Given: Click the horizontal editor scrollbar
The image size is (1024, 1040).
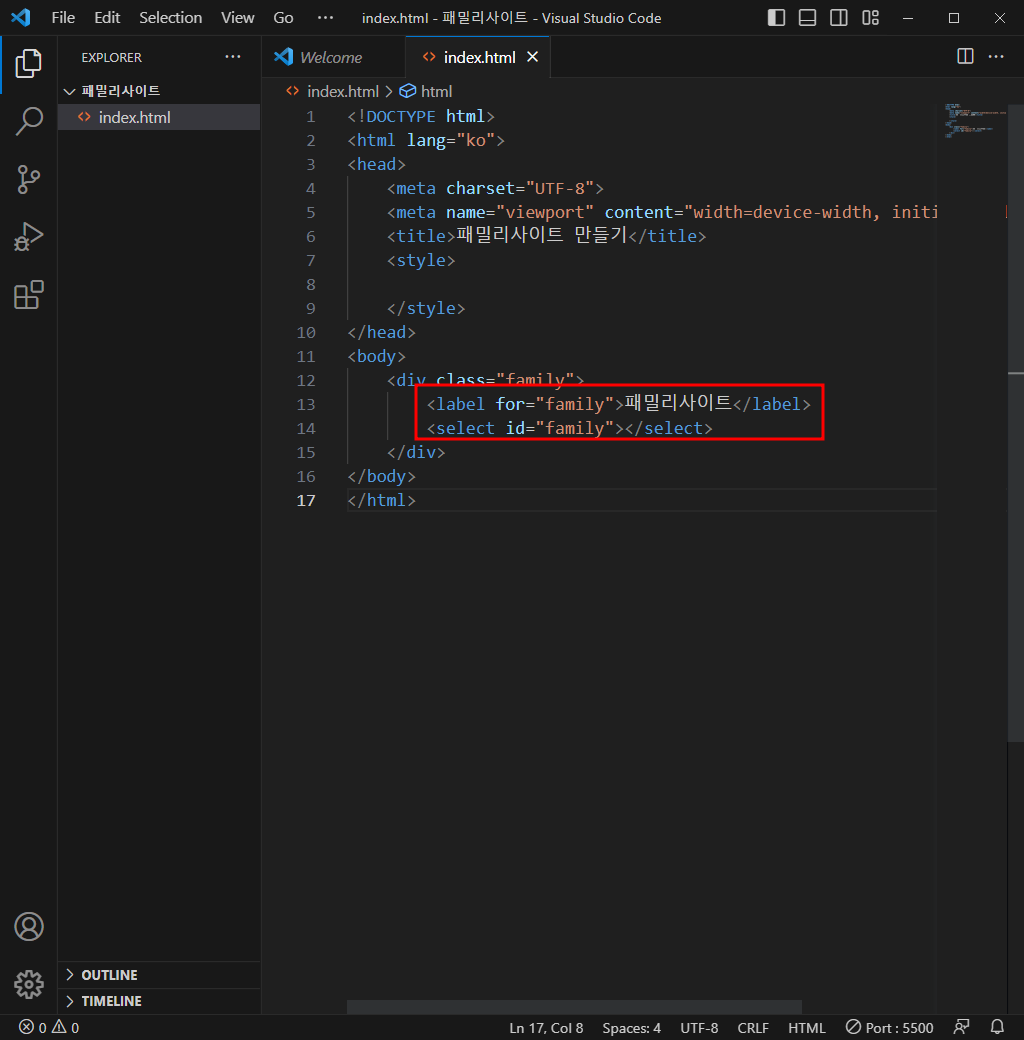Looking at the screenshot, I should click(x=574, y=1007).
